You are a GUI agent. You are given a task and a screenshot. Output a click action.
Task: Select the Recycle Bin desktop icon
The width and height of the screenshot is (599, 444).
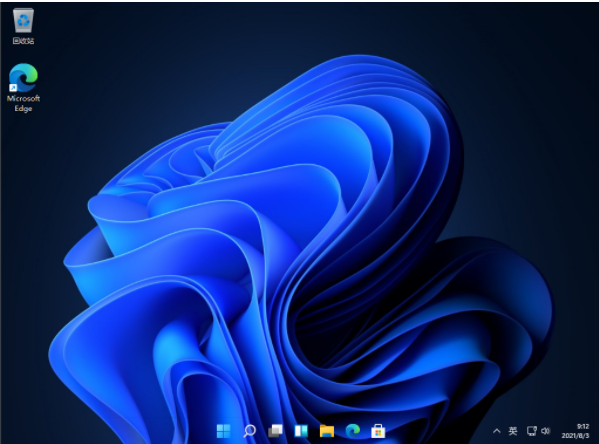pyautogui.click(x=23, y=20)
